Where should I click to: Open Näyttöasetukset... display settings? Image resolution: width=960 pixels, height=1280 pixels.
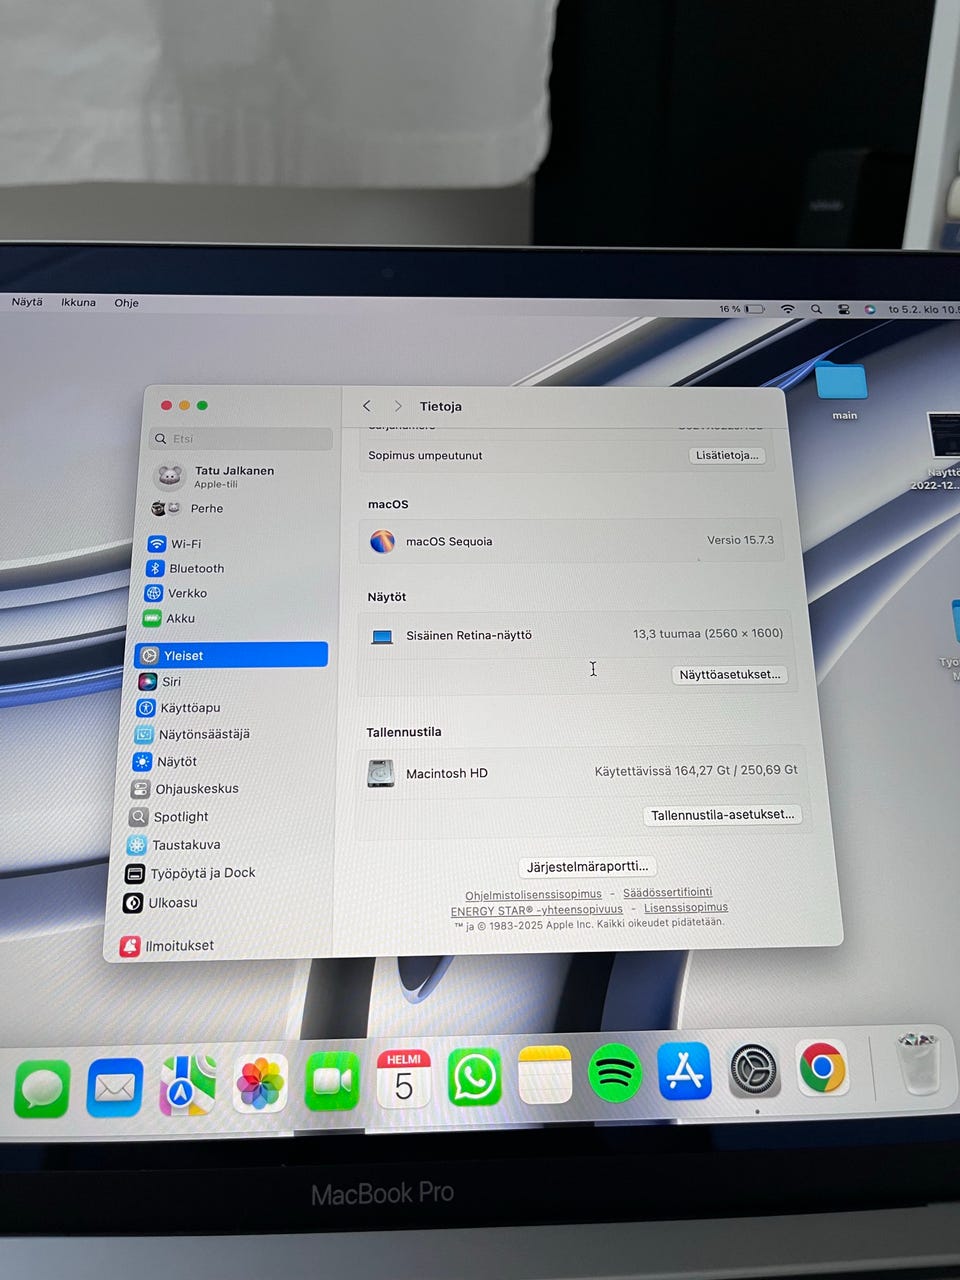pyautogui.click(x=730, y=675)
